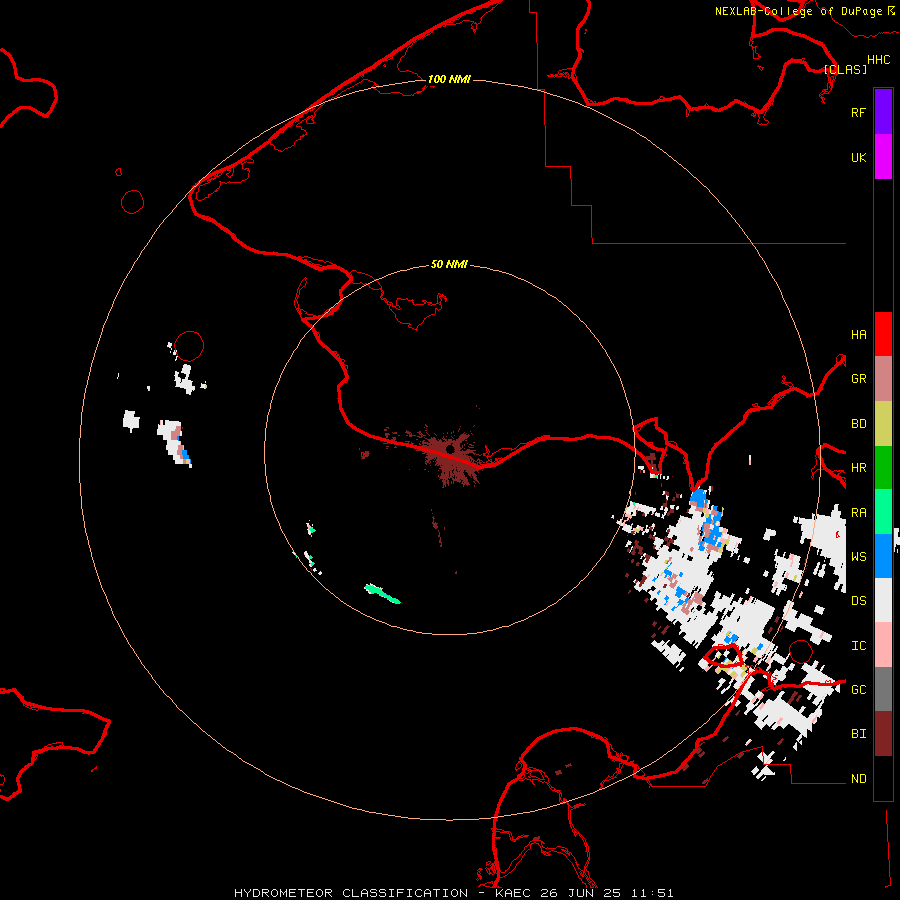Click the dark-red biological clutter at the radar center

point(453,456)
